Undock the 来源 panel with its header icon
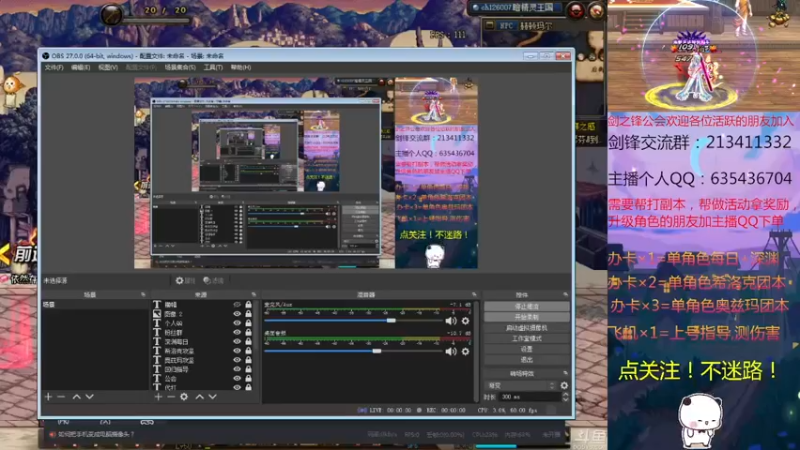 point(254,295)
